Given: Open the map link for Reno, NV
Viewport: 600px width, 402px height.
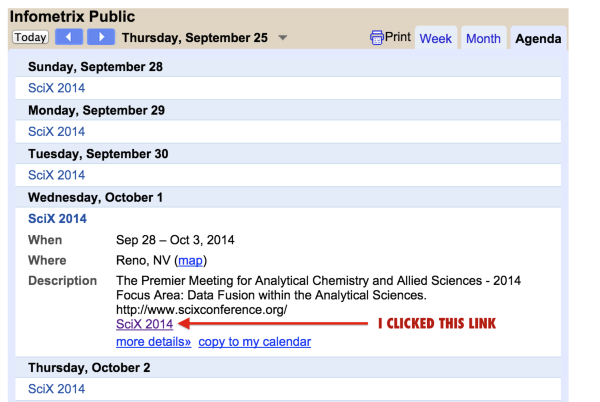Looking at the screenshot, I should (190, 260).
